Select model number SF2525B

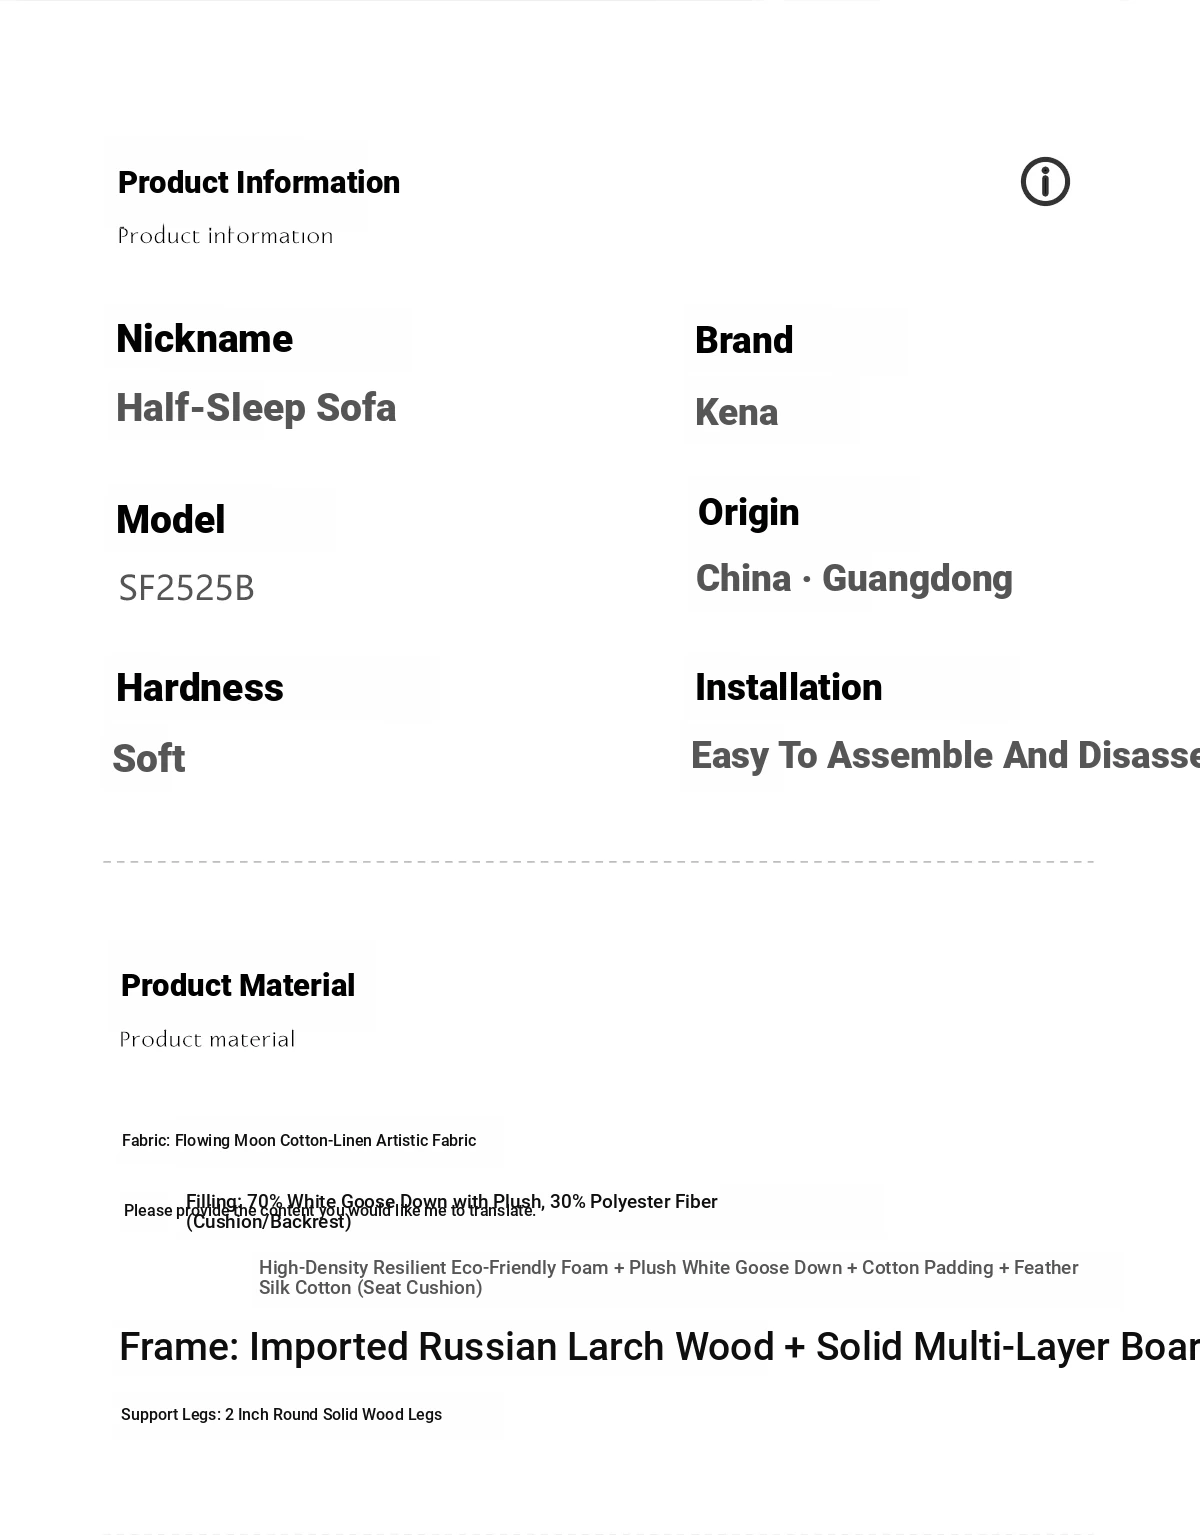[x=187, y=588]
